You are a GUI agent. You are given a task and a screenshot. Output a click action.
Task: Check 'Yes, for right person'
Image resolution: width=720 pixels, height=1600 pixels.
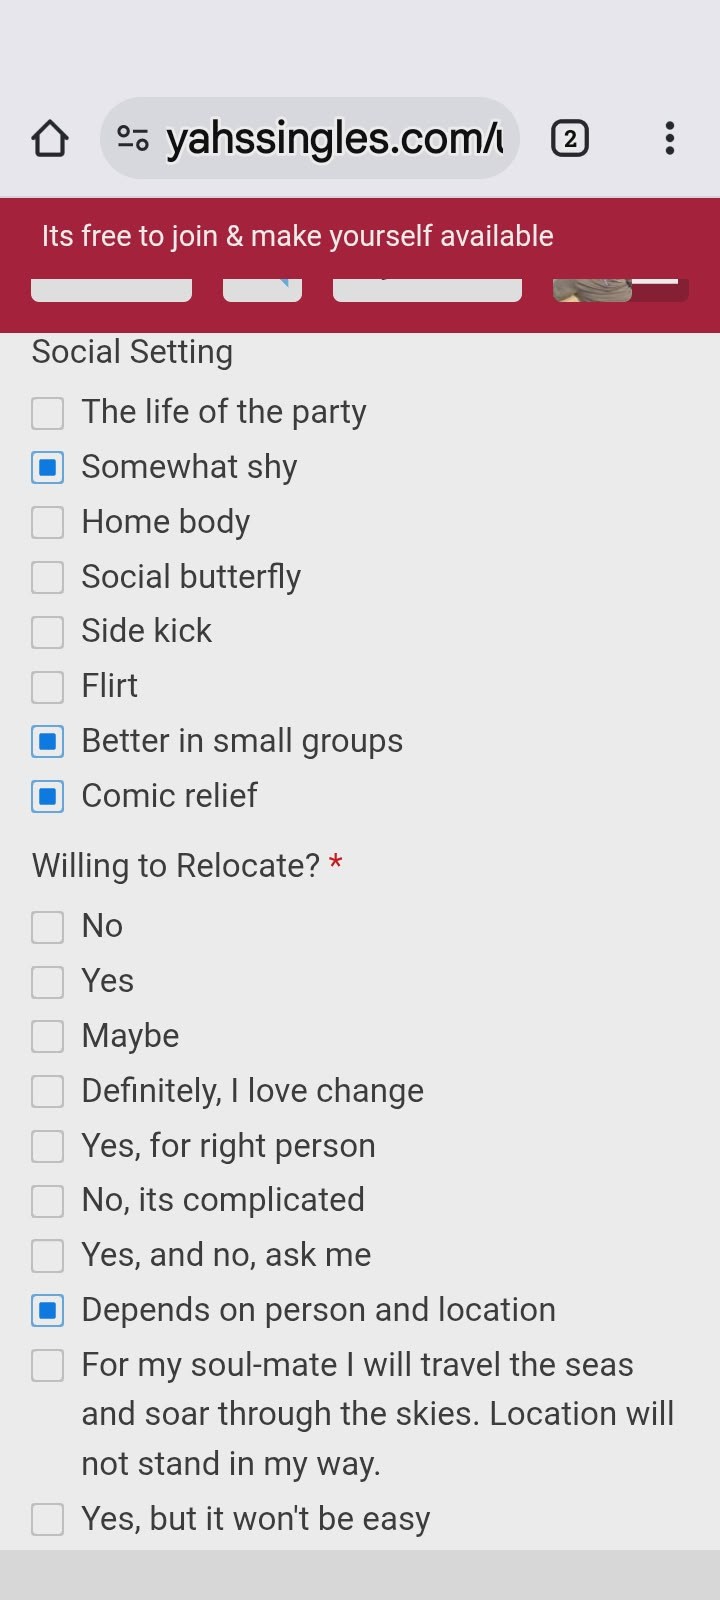tap(48, 1146)
